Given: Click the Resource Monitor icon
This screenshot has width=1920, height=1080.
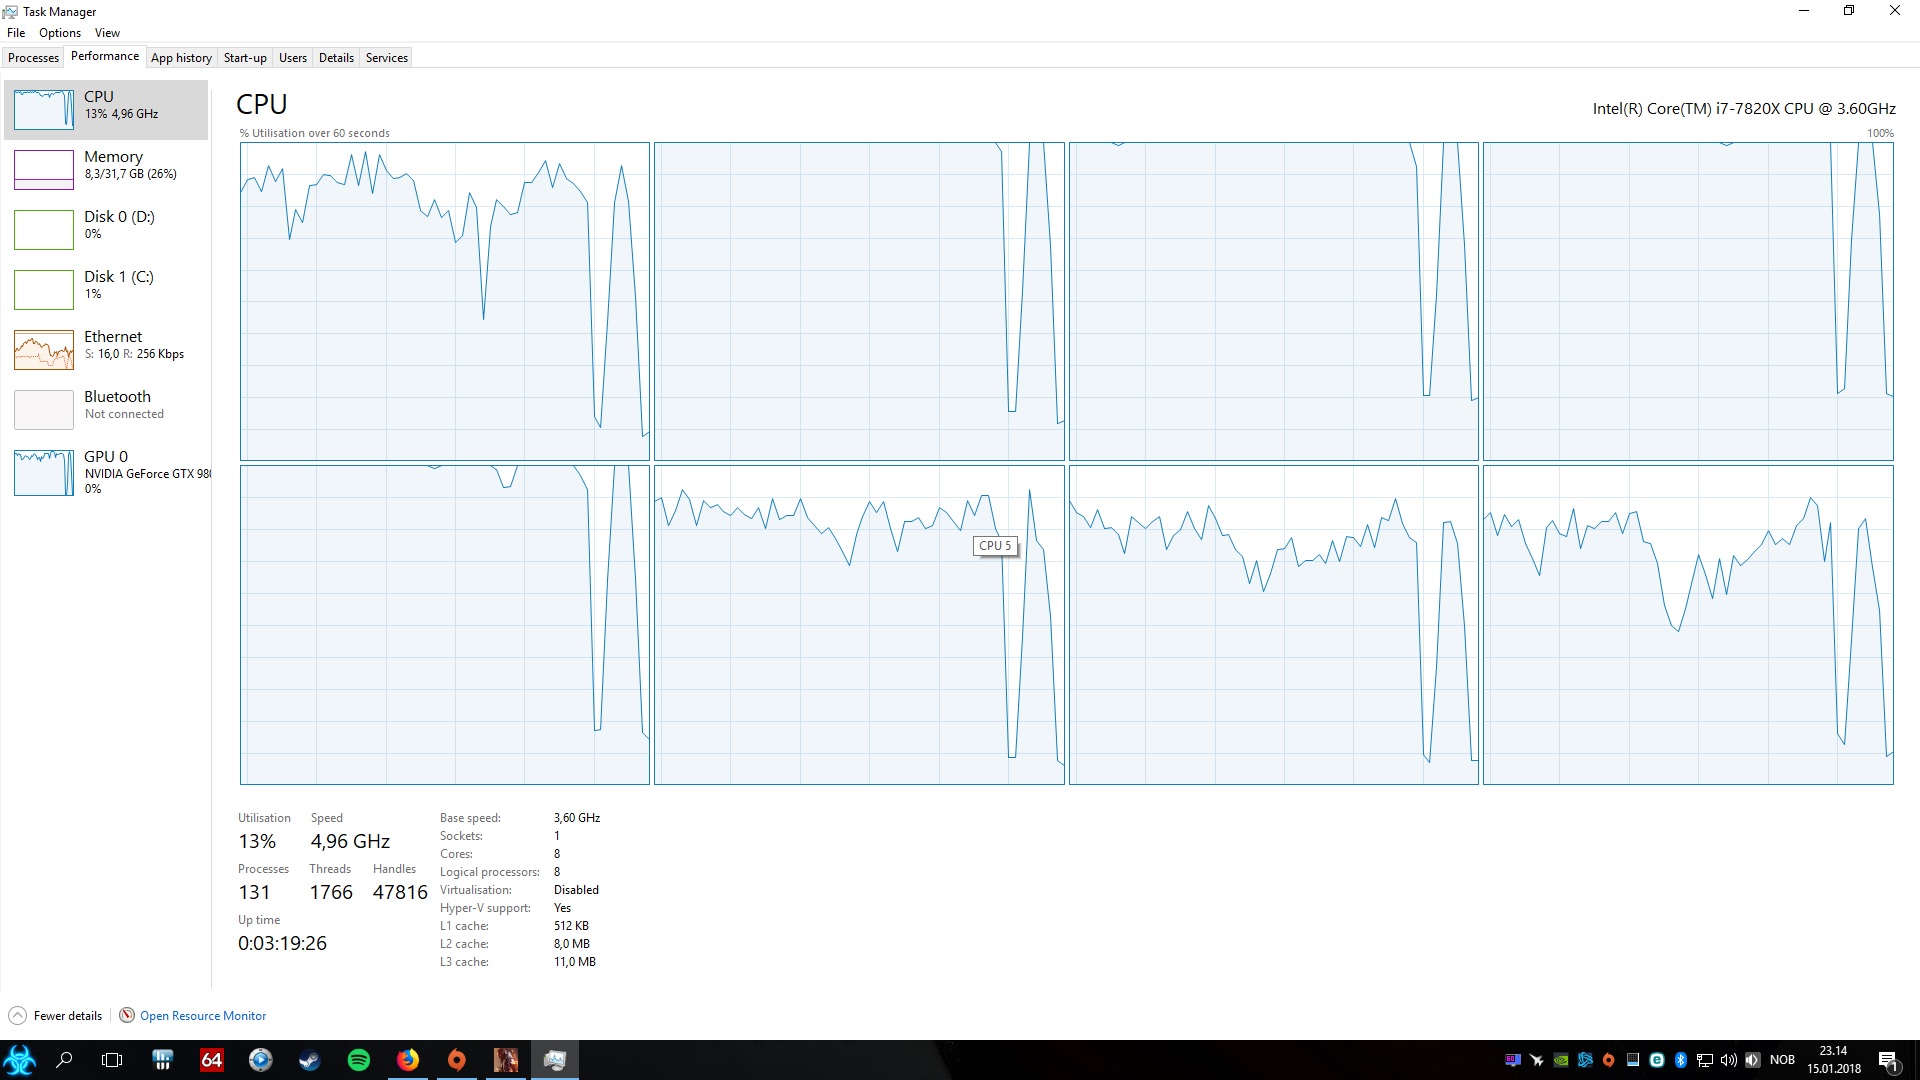Looking at the screenshot, I should [127, 1016].
